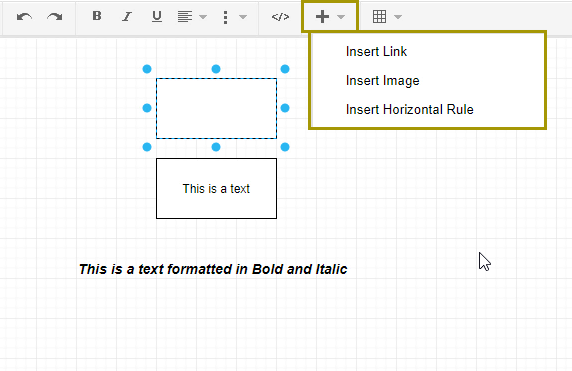
Task: Click the text alignment icon
Action: coord(185,17)
